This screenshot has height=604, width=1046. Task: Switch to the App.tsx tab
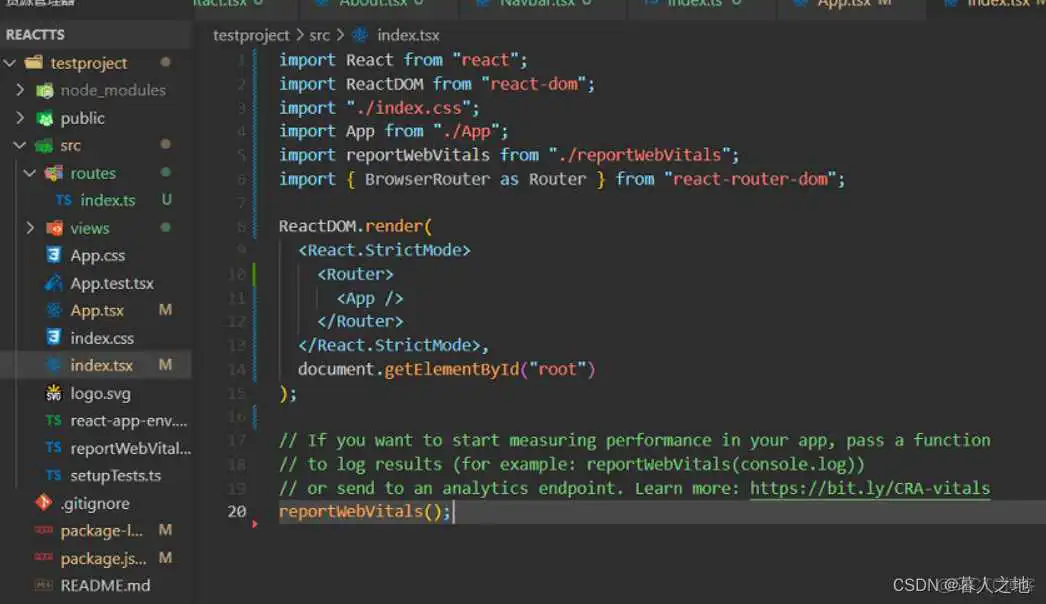(845, 6)
